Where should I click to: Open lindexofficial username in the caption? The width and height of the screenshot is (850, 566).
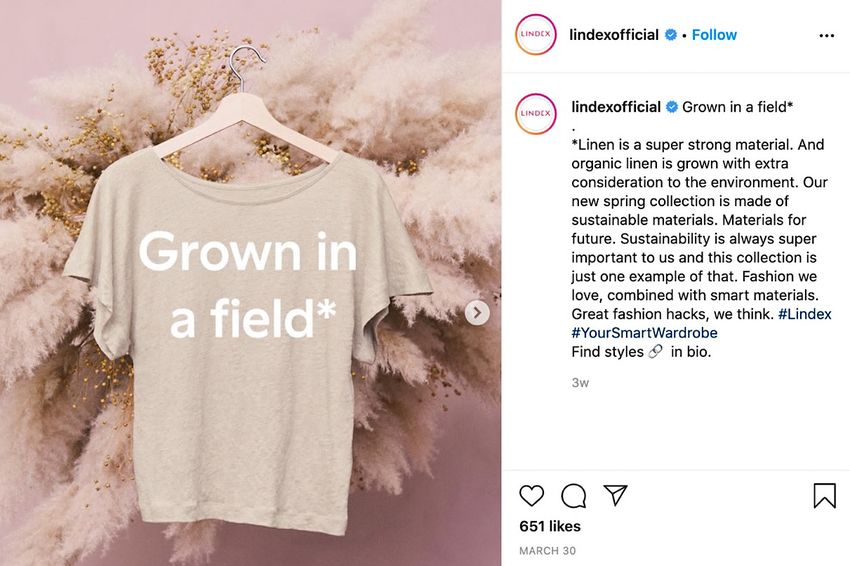click(x=616, y=107)
